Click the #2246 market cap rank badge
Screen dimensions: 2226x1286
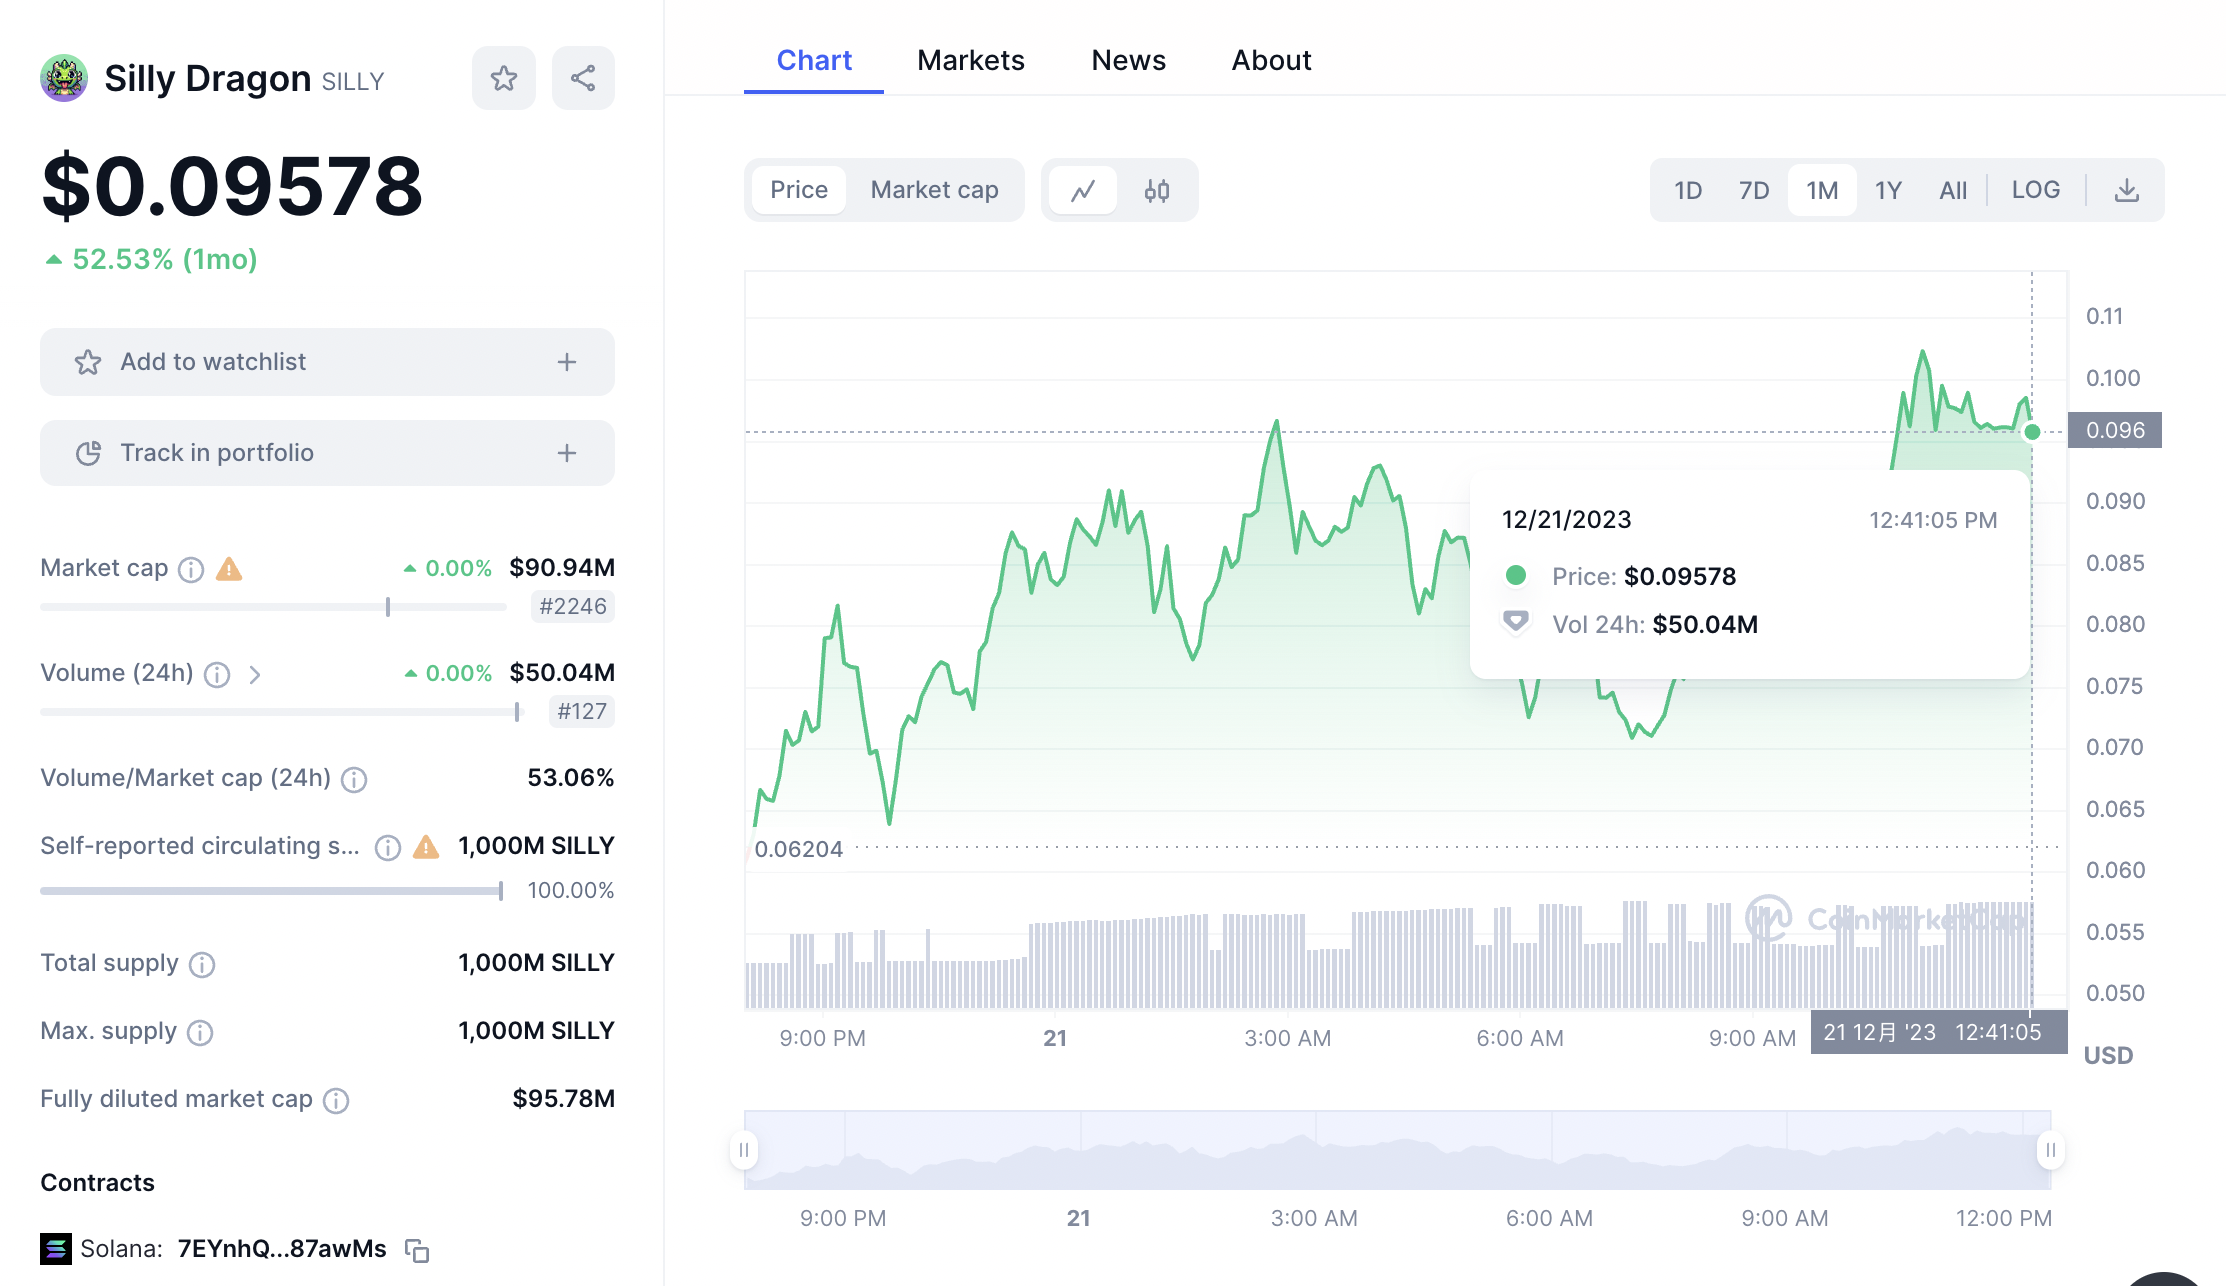(x=572, y=607)
